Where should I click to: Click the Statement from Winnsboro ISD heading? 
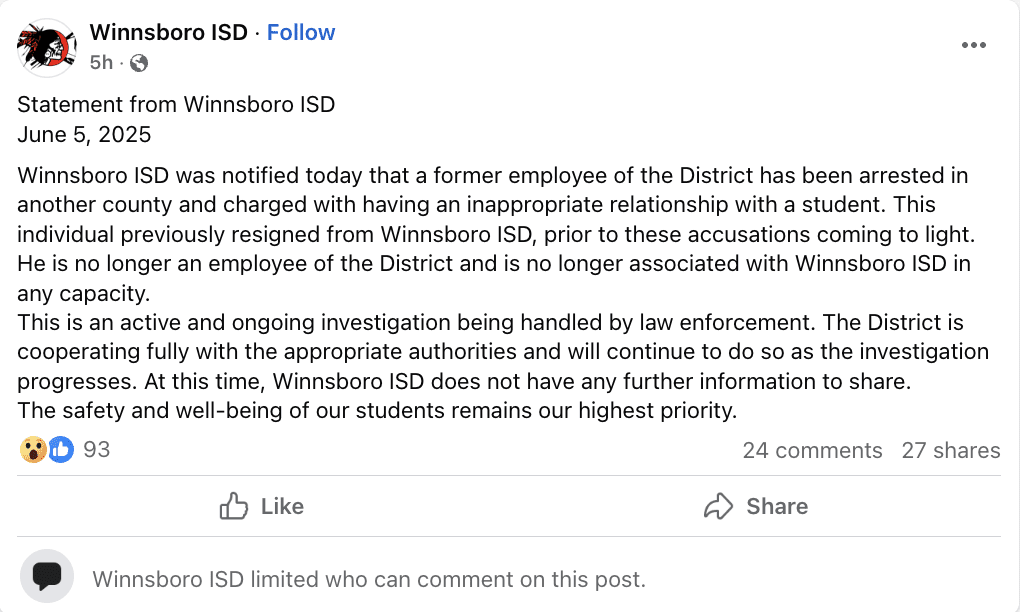pyautogui.click(x=176, y=105)
